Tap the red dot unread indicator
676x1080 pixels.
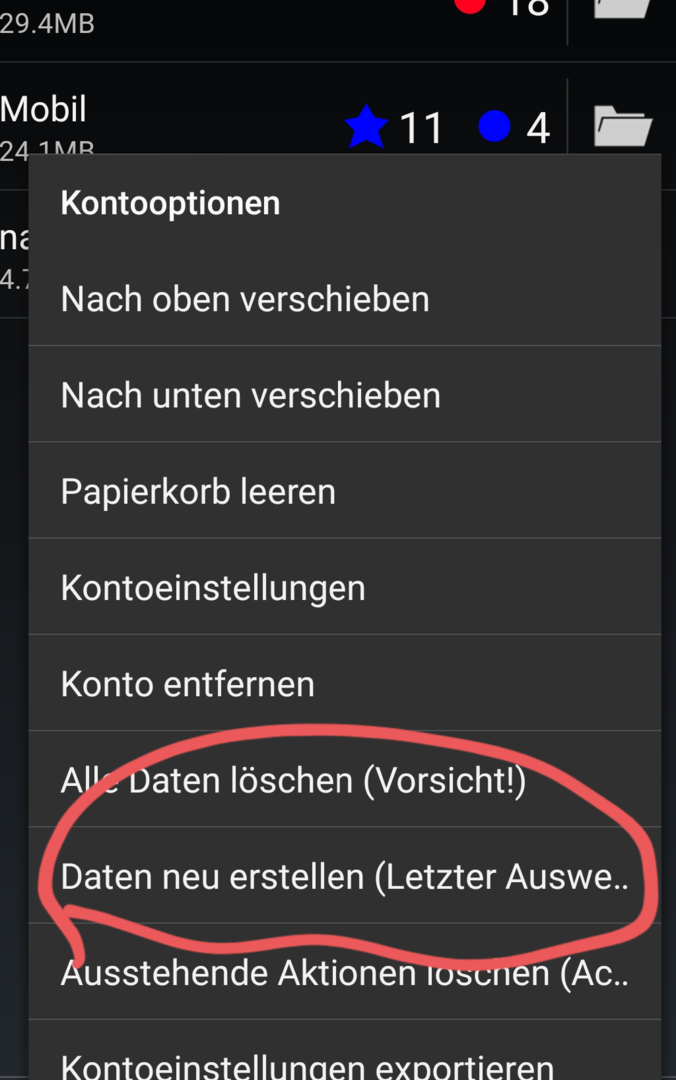click(x=470, y=6)
